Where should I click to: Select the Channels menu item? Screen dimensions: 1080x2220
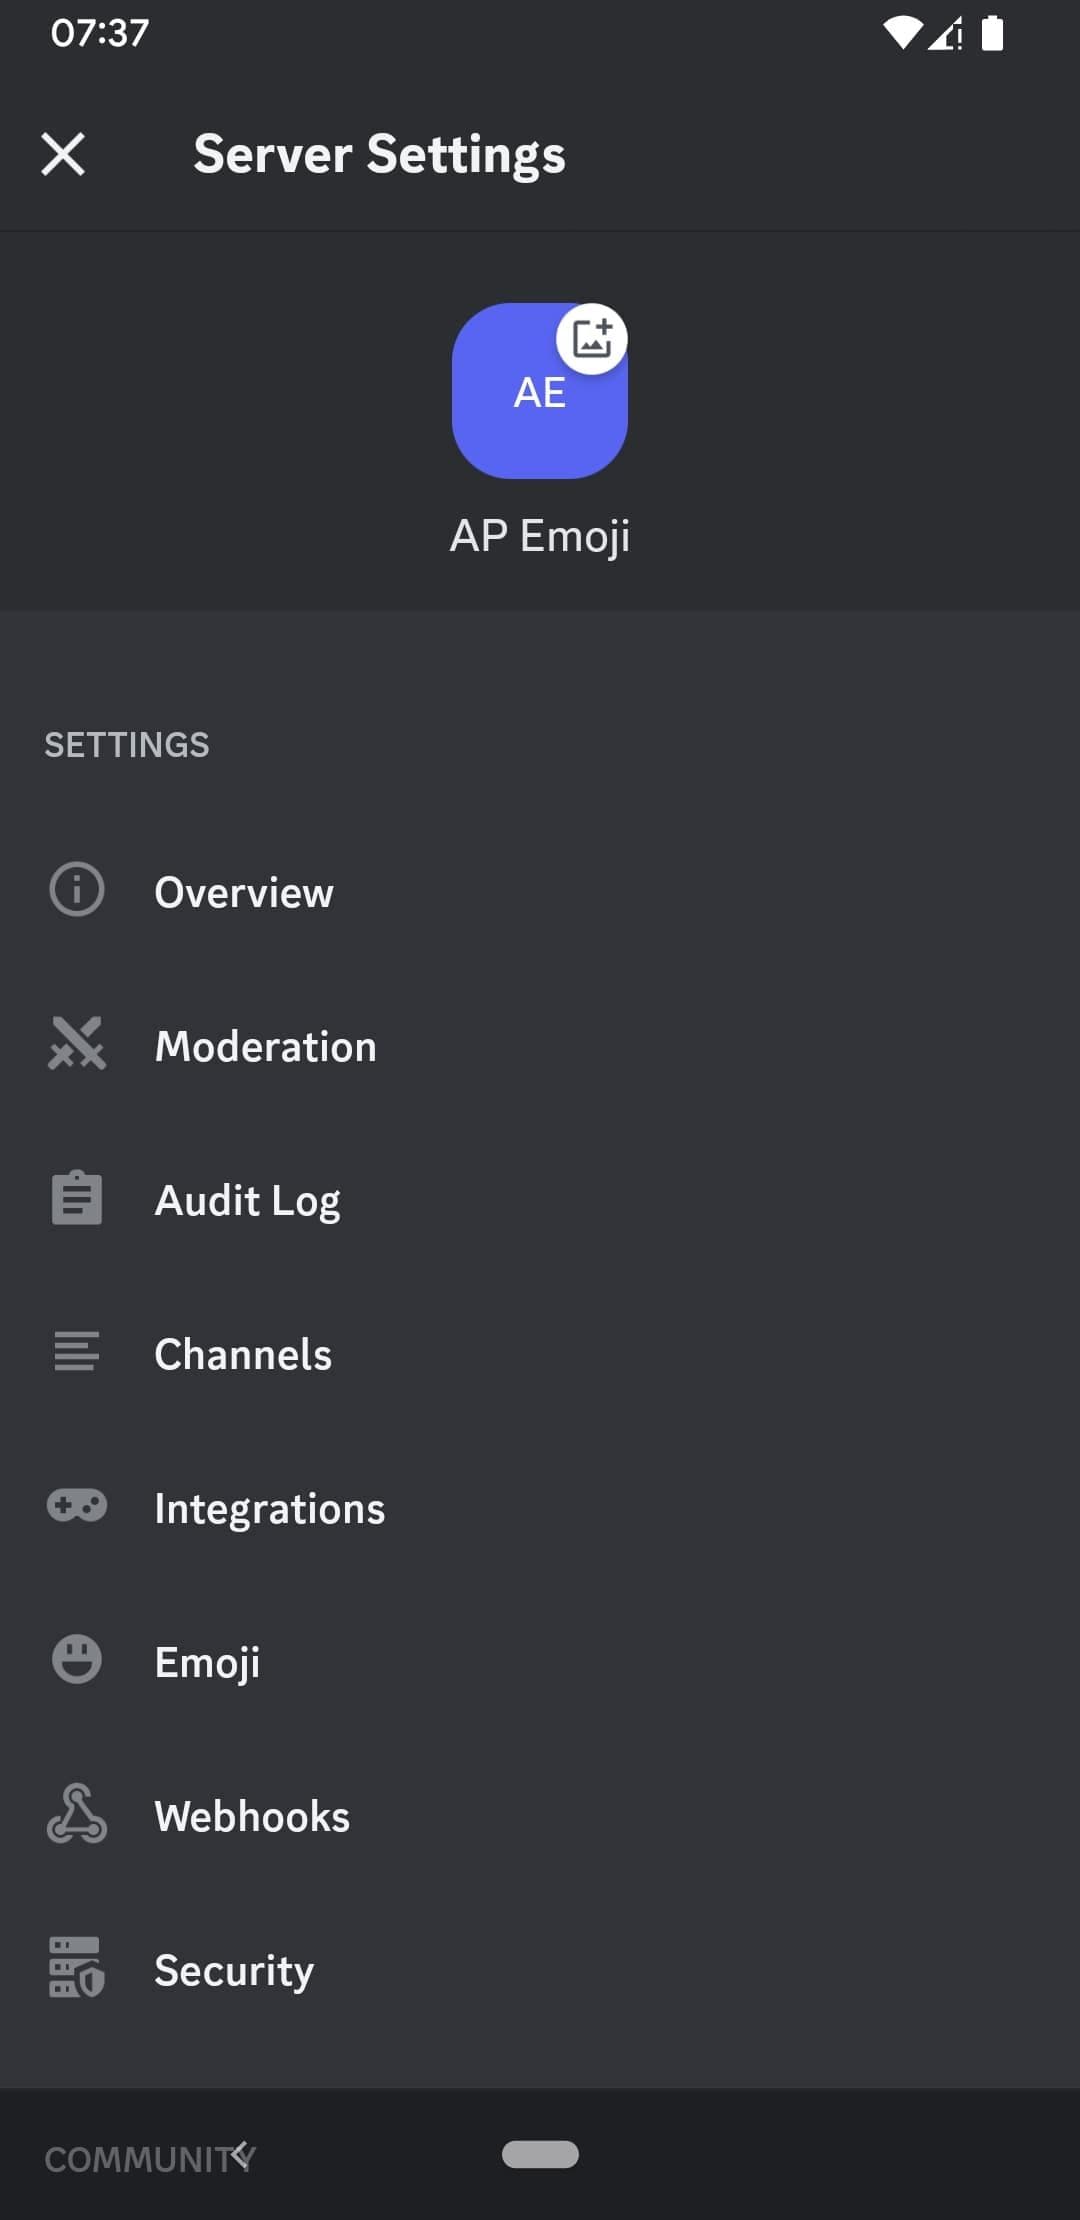tap(243, 1354)
